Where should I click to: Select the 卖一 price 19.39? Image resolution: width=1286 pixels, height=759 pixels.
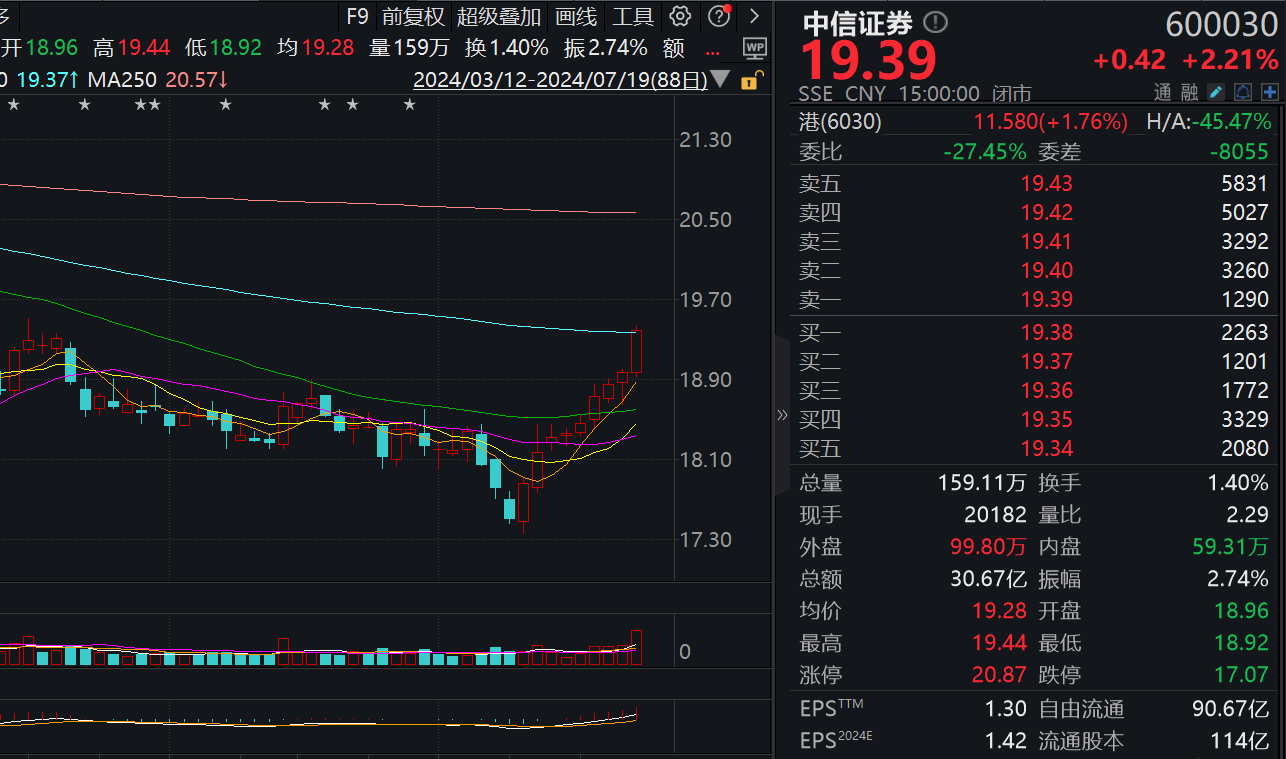(x=1046, y=299)
